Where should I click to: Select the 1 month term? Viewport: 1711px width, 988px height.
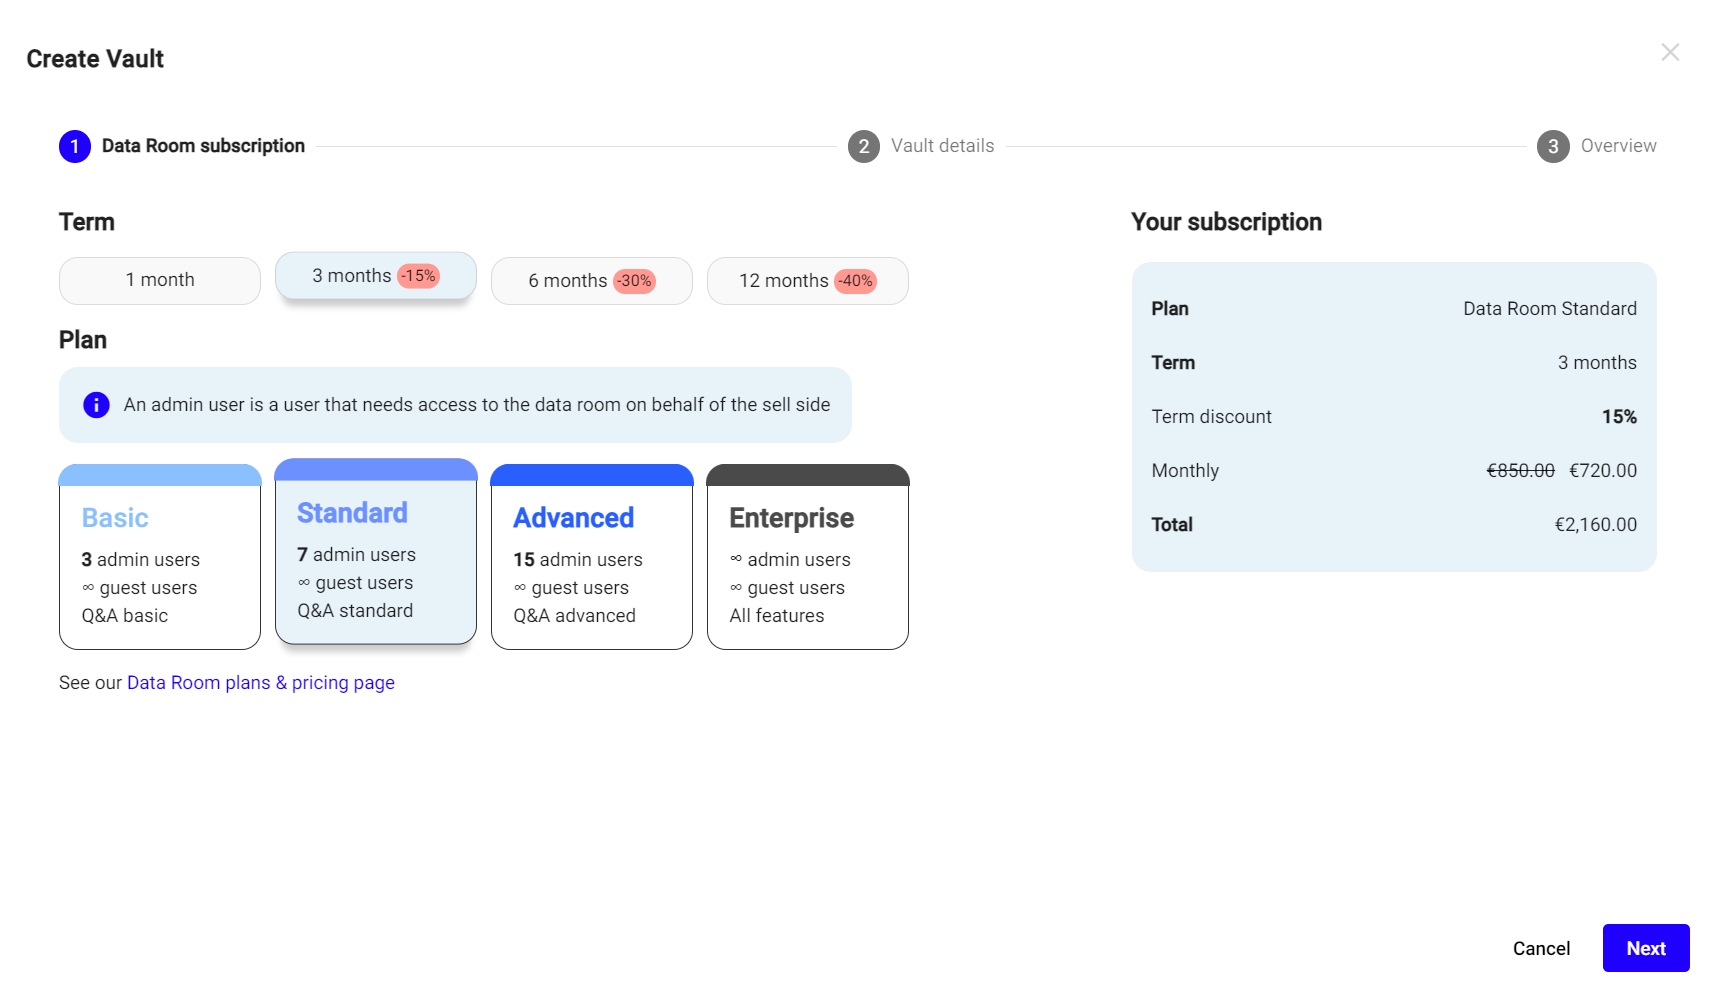pyautogui.click(x=160, y=281)
